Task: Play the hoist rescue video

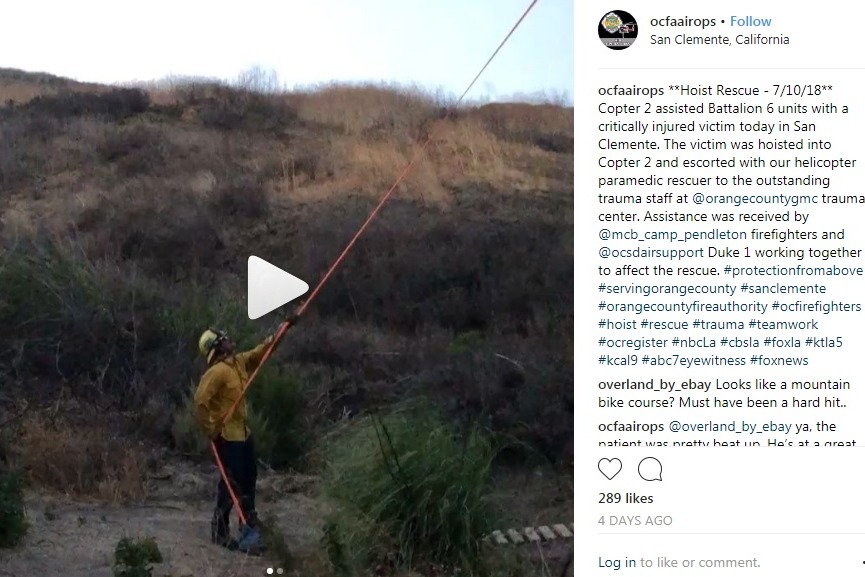Action: (x=277, y=287)
